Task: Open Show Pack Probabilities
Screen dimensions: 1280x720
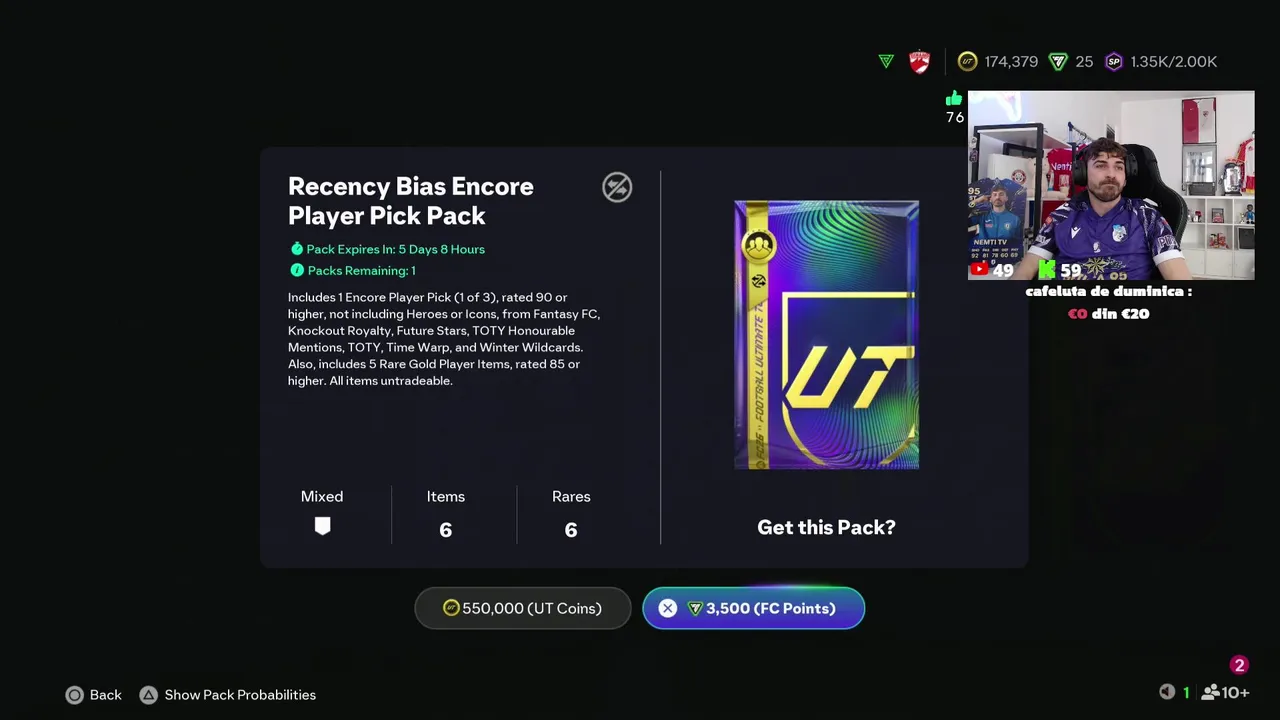Action: pyautogui.click(x=228, y=695)
